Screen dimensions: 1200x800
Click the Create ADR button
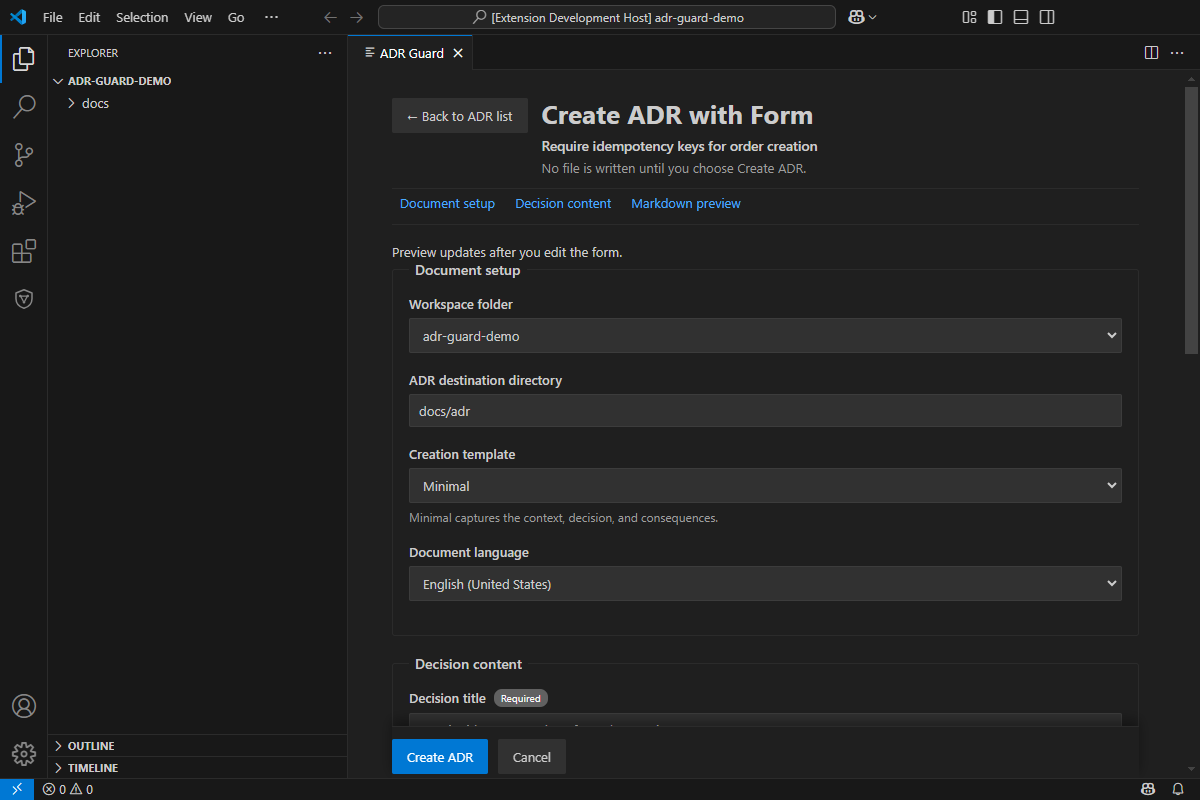click(440, 757)
